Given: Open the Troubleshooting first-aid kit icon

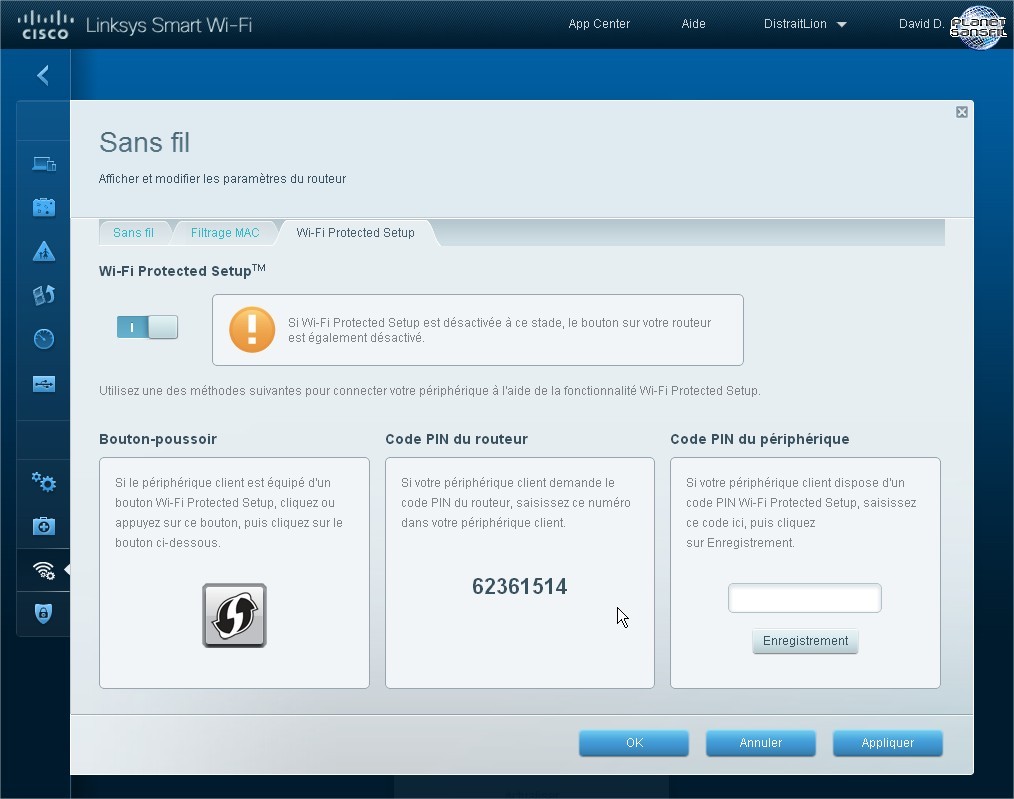Looking at the screenshot, I should [43, 526].
